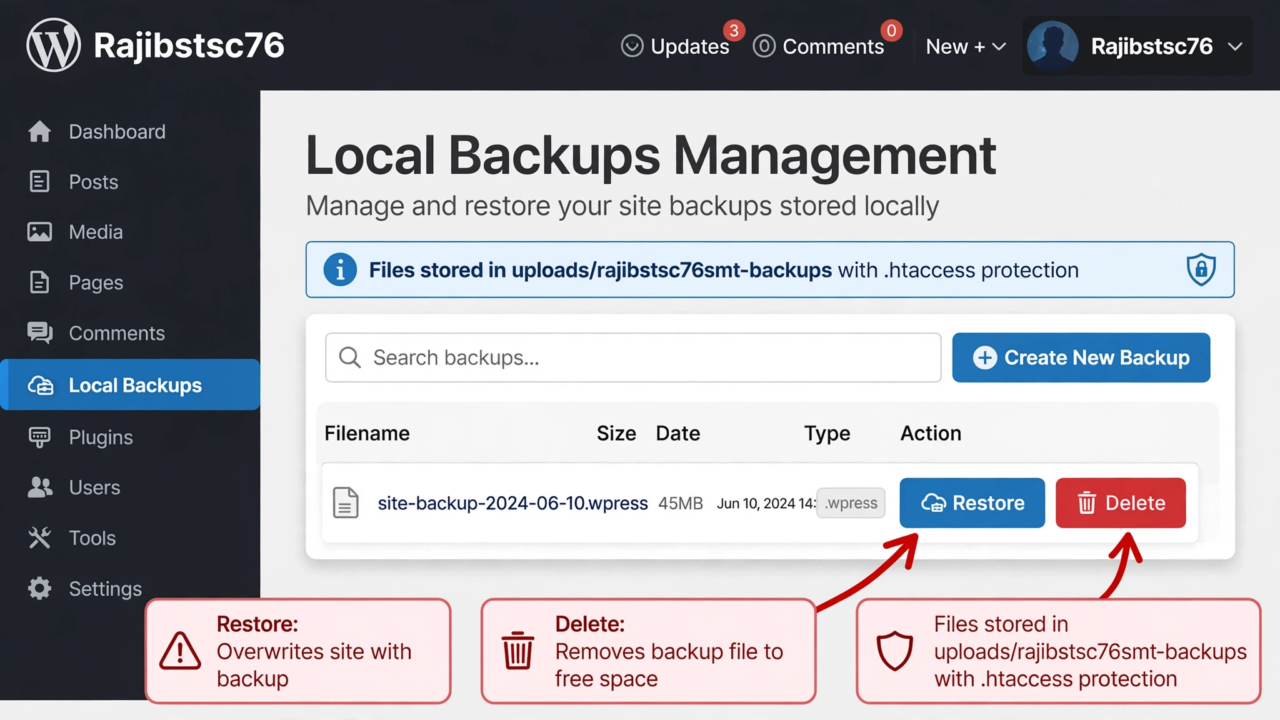Restore the site-backup-2024-06-10.wpress backup

pyautogui.click(x=972, y=503)
